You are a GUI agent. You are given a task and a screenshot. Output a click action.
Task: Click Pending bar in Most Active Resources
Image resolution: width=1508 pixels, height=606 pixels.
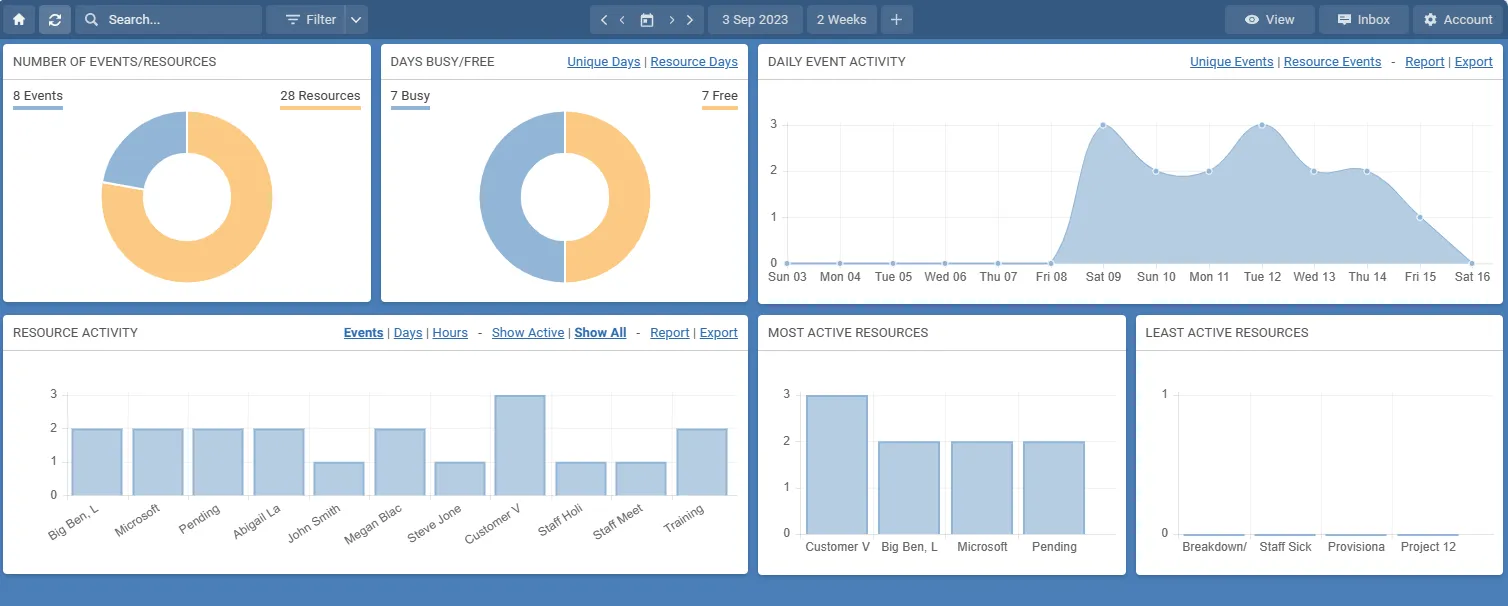pos(1054,488)
